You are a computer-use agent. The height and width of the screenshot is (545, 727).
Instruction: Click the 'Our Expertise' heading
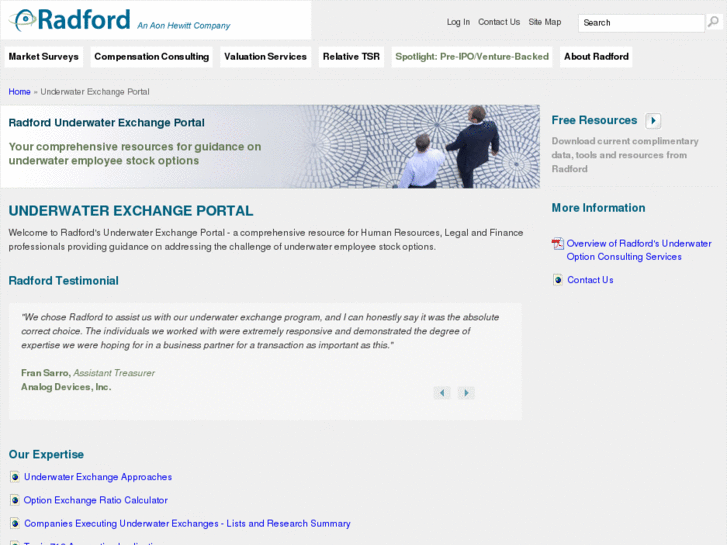coord(46,454)
